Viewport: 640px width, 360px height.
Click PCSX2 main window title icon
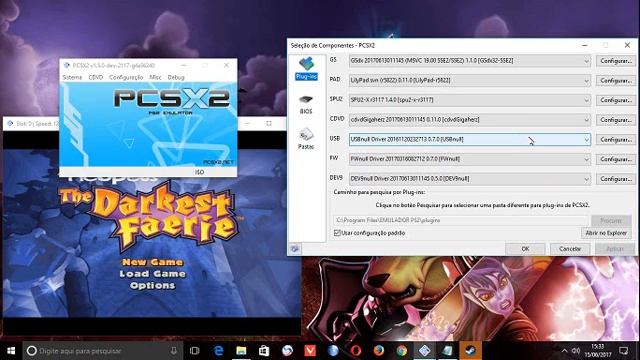67,65
